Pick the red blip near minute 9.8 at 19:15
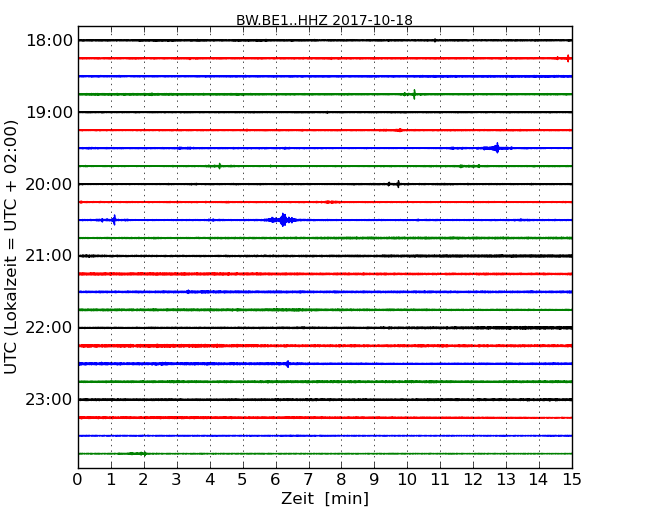Screen dimensions: 650x520 (399, 130)
